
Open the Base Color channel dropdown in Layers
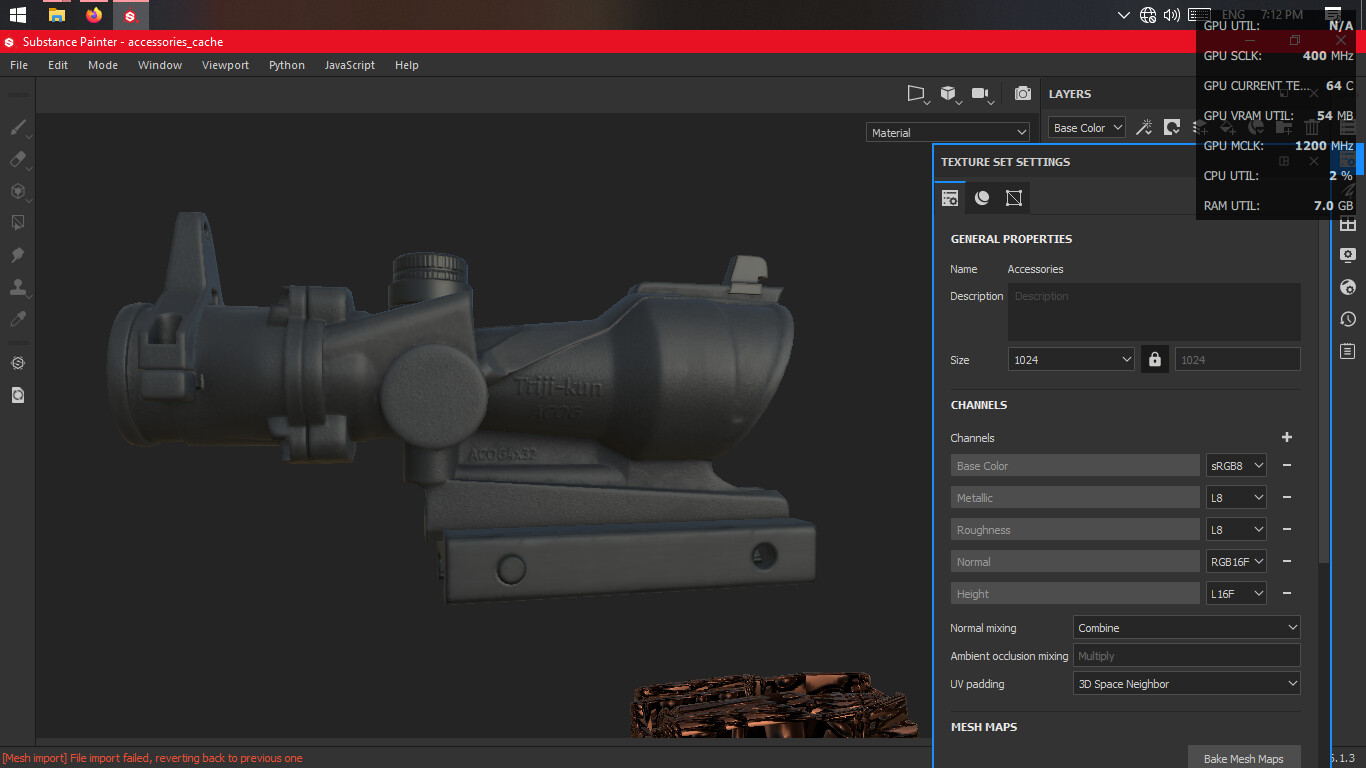[x=1086, y=127]
